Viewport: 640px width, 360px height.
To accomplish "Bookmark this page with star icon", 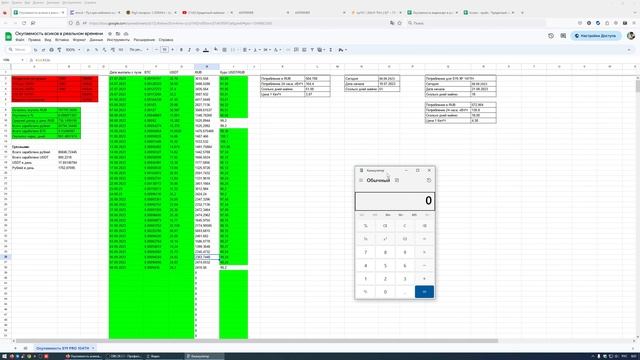I will click(400, 23).
